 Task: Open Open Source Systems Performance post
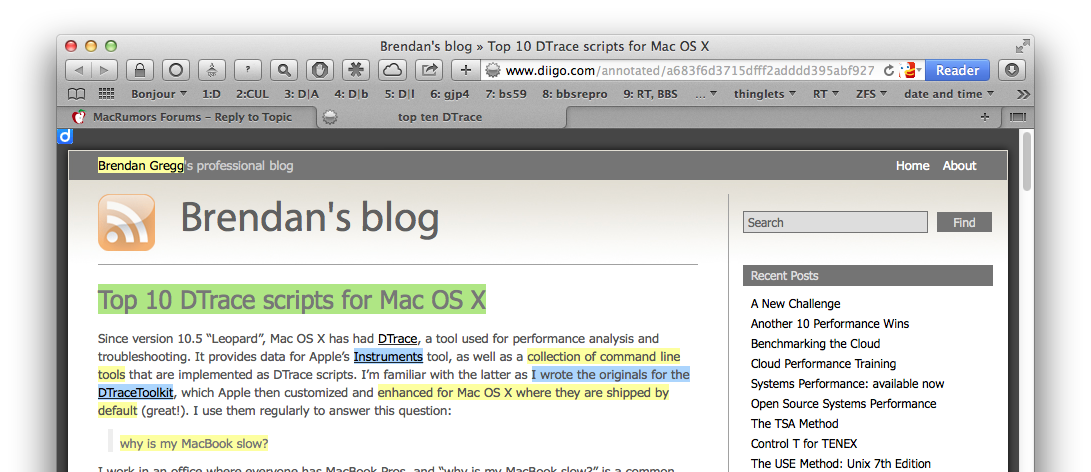pyautogui.click(x=843, y=404)
